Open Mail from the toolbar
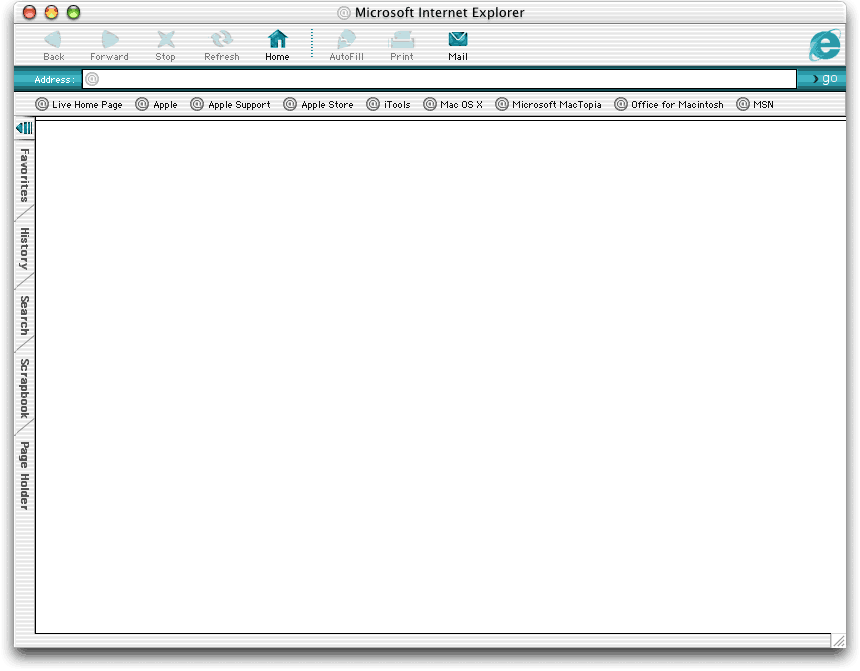The height and width of the screenshot is (671, 860). [458, 40]
